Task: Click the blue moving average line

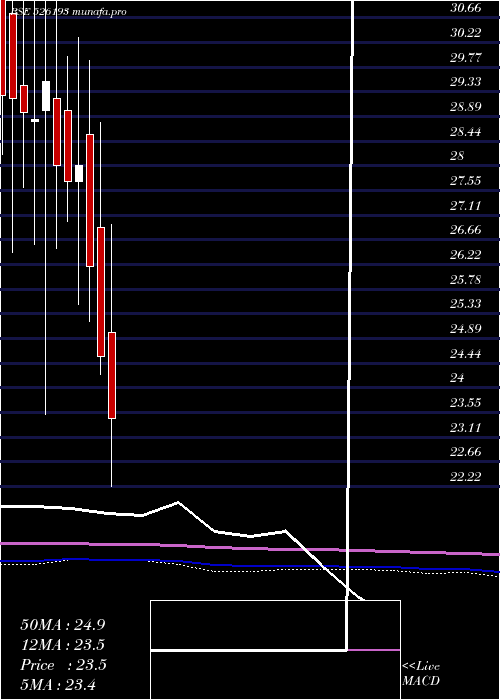Action: 250,565
